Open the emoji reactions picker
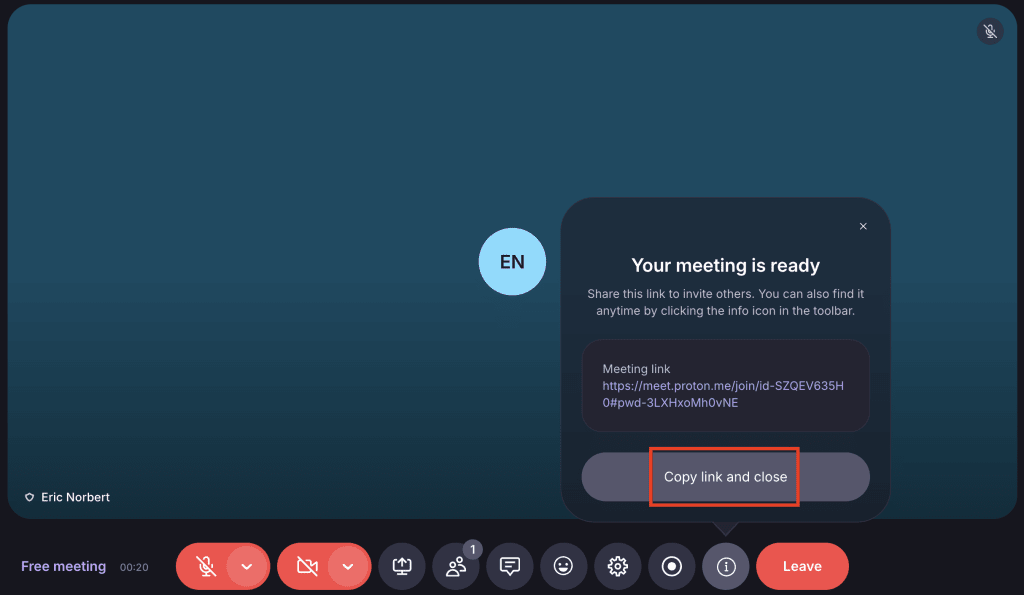This screenshot has height=595, width=1024. 563,566
